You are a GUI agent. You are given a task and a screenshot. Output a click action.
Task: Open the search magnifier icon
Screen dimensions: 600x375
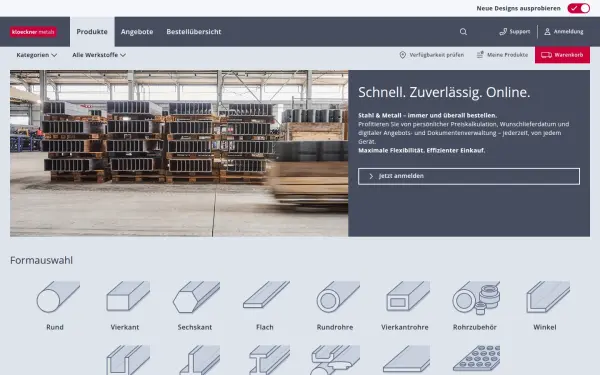pos(463,32)
